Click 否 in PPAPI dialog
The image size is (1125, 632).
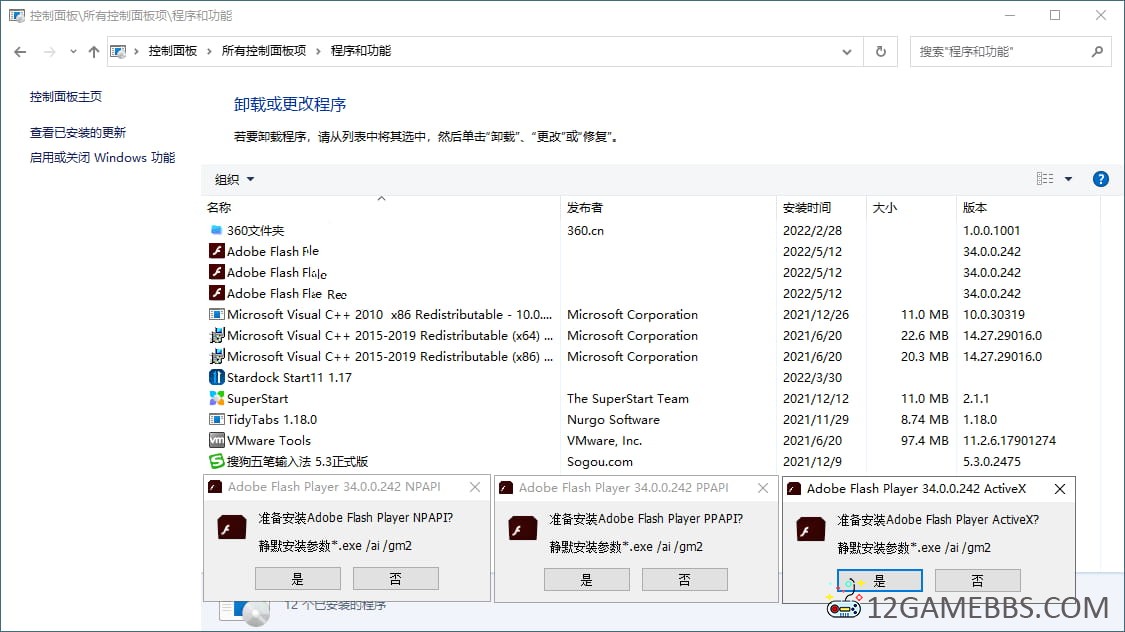tap(684, 580)
